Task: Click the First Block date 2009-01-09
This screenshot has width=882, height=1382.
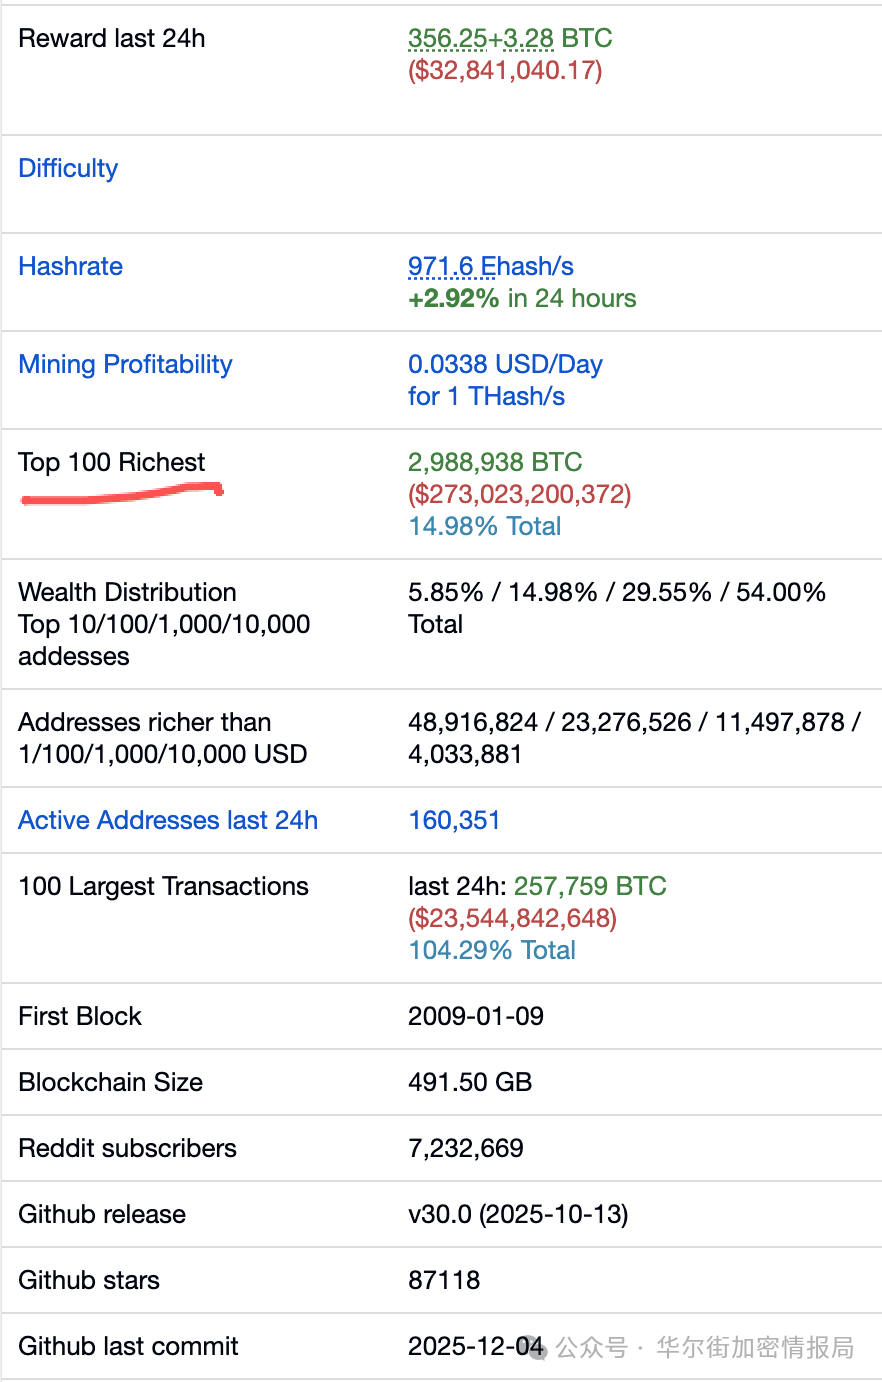Action: point(476,1016)
